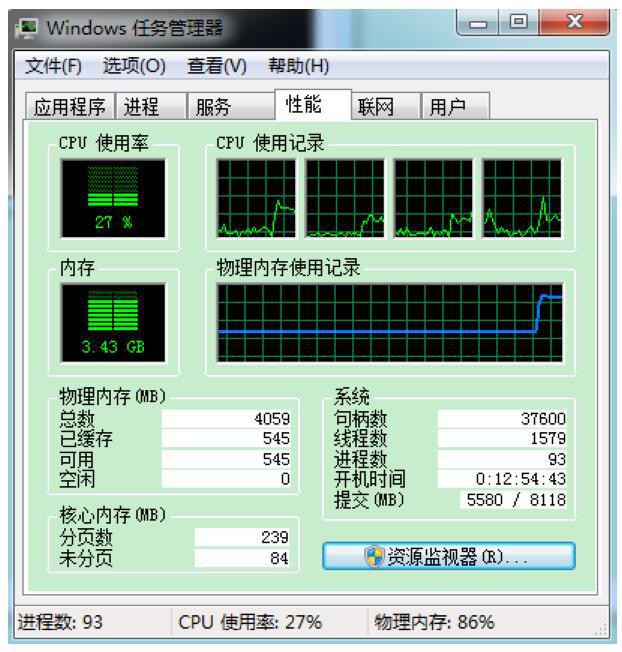Click the 物理内存(MB) group label
The height and width of the screenshot is (652, 622).
(113, 396)
